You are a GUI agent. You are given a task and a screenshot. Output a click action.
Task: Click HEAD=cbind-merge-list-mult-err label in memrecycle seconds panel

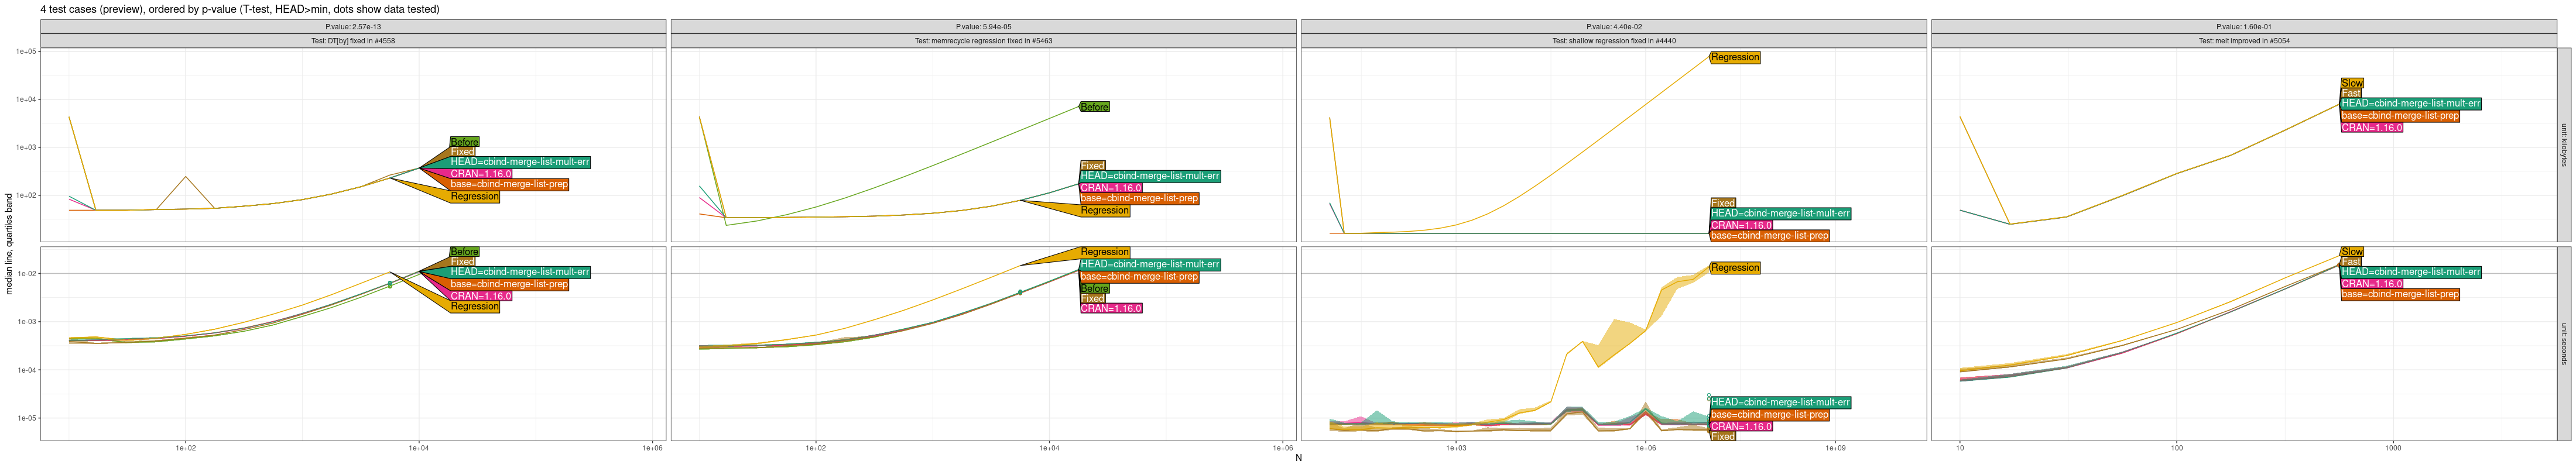click(1150, 264)
